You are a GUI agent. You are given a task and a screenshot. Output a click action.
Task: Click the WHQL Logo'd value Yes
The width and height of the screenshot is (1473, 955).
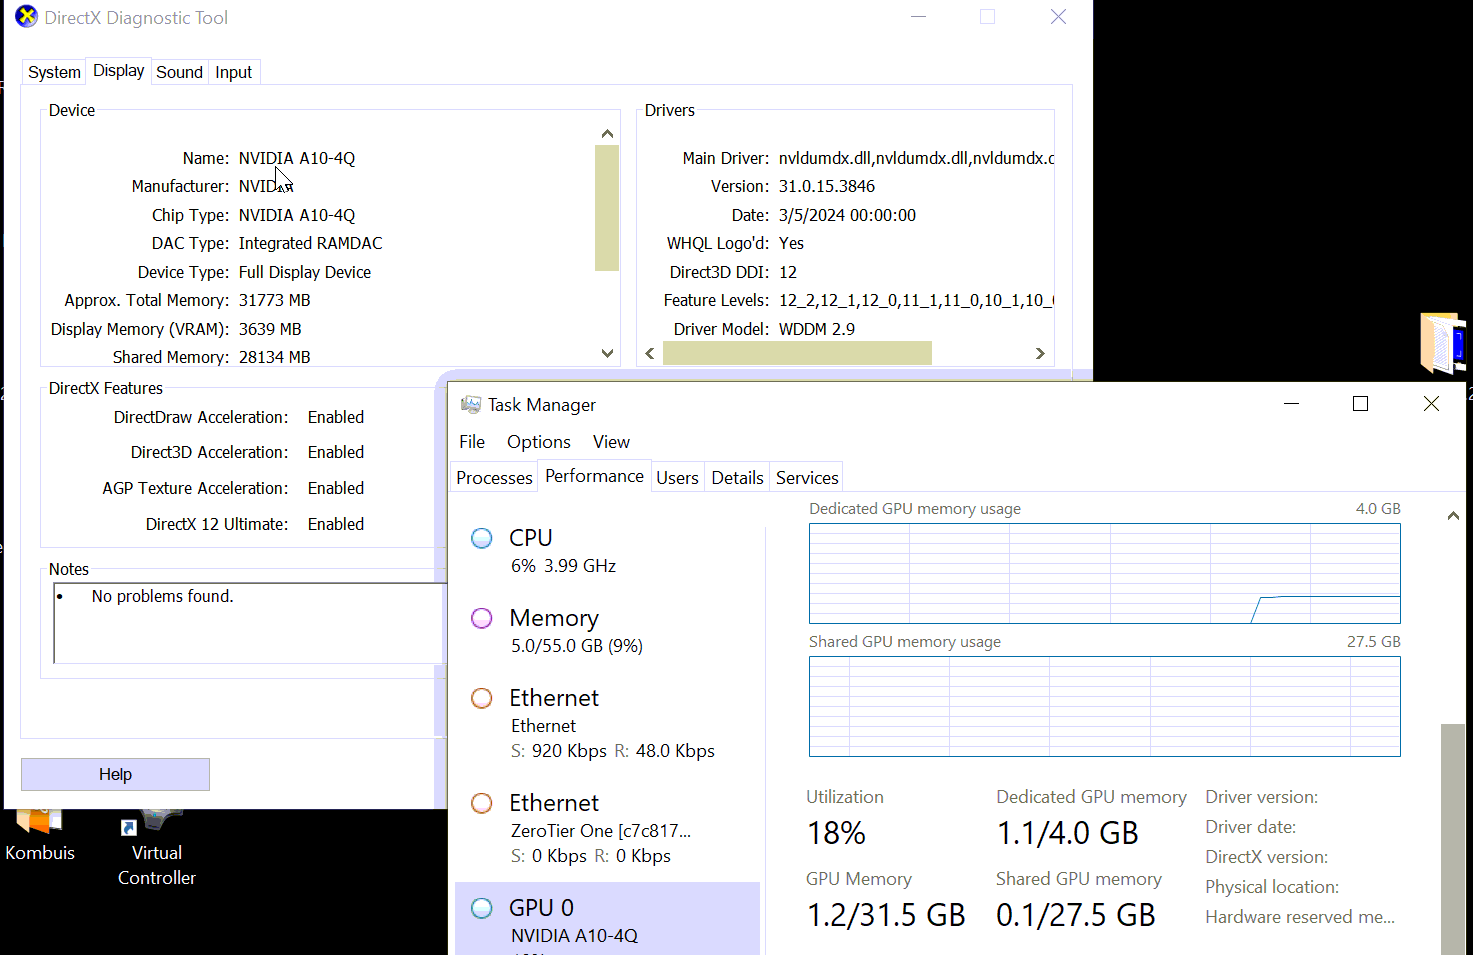(791, 243)
